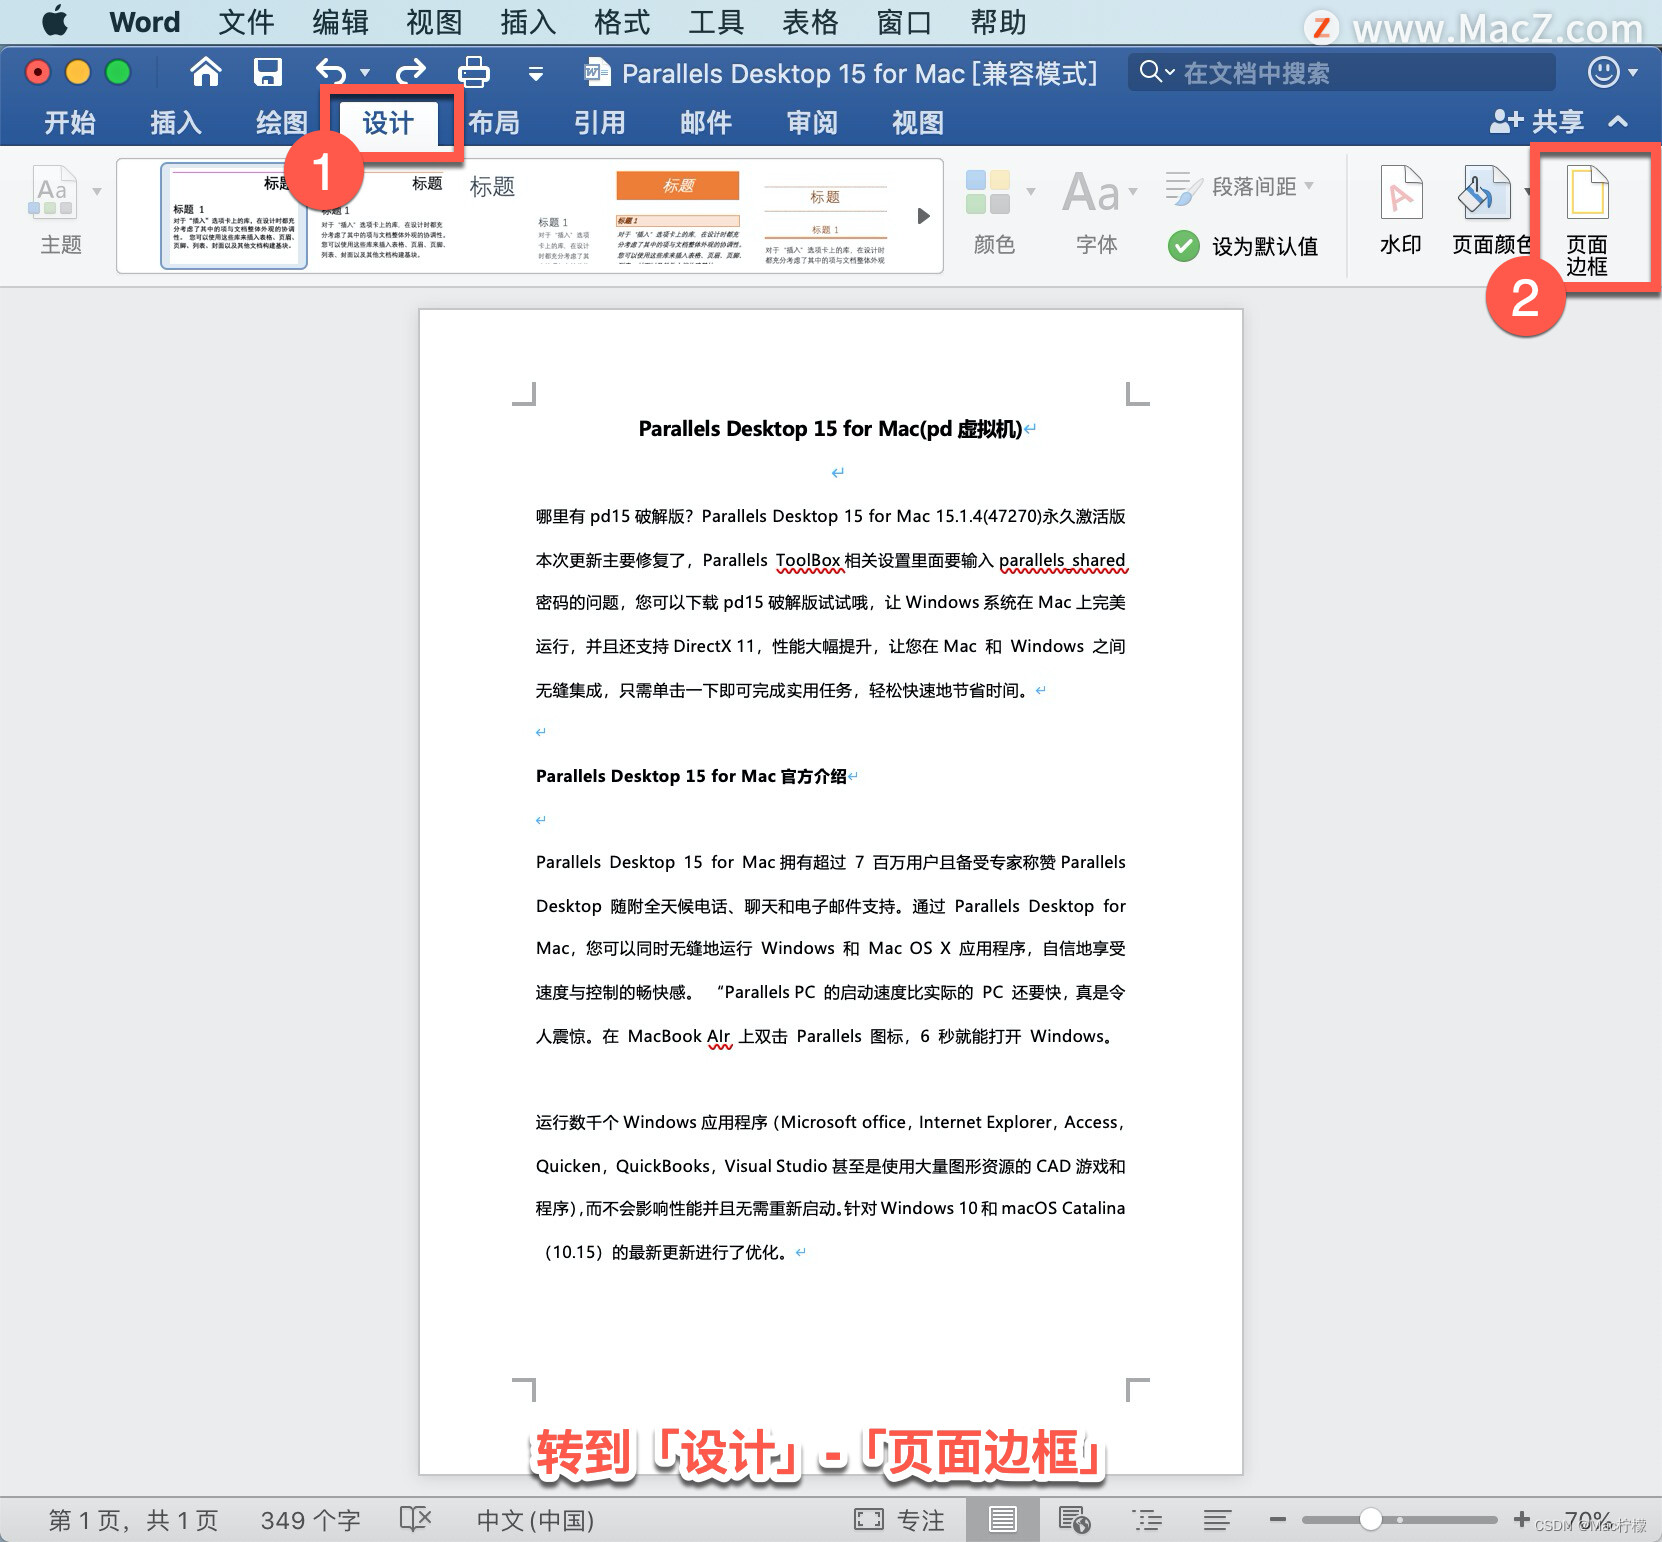The image size is (1662, 1542).
Task: Click Set as Default (设为默认值)
Action: pos(1242,246)
